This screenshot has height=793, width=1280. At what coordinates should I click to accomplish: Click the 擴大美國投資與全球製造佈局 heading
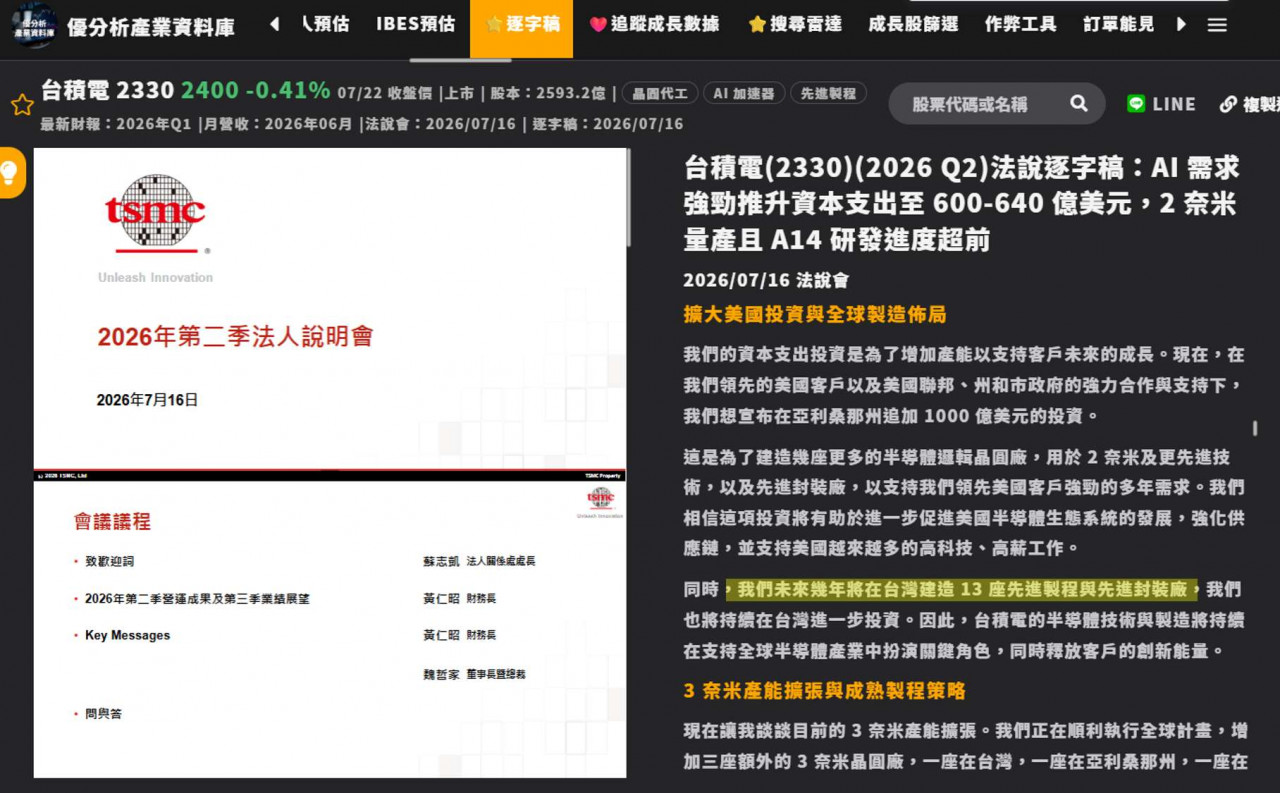tap(815, 315)
